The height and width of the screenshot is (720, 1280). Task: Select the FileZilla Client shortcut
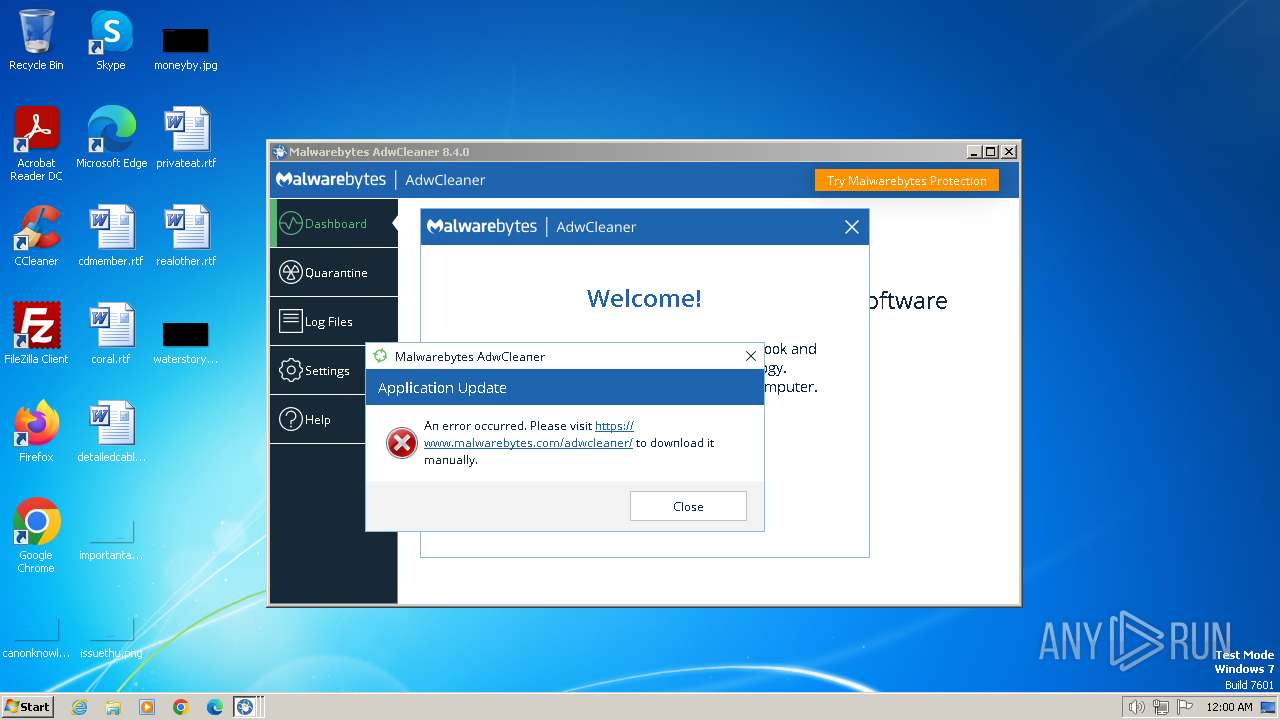[36, 334]
